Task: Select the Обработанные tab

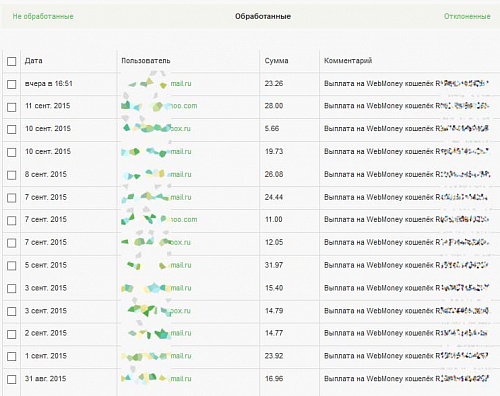Action: click(263, 16)
